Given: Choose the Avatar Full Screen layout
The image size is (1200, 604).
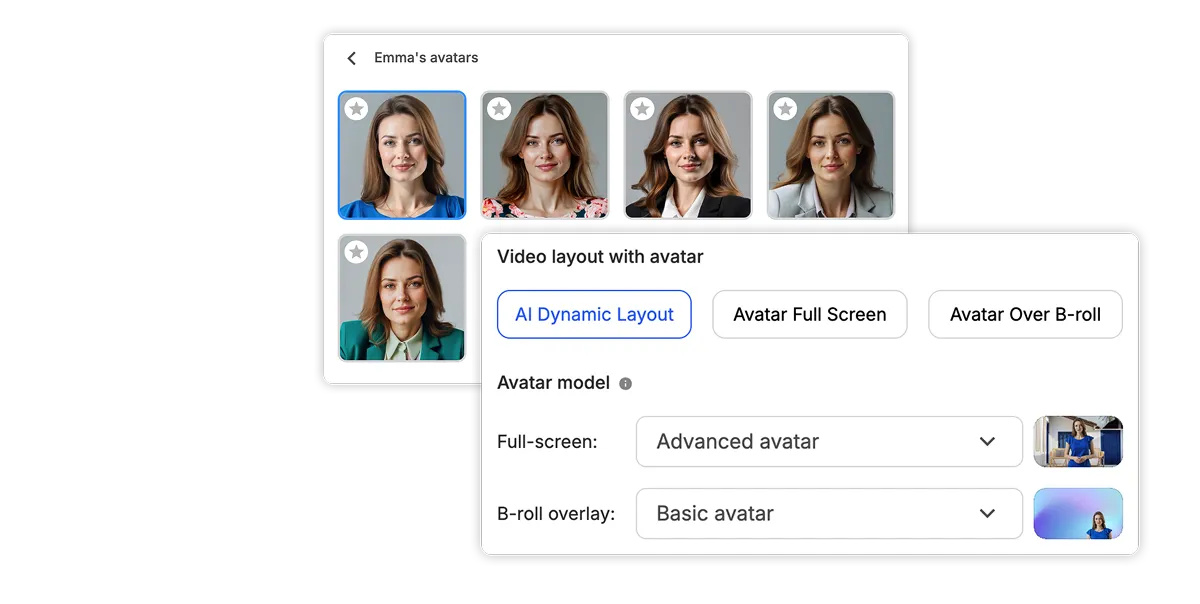Looking at the screenshot, I should [x=810, y=314].
